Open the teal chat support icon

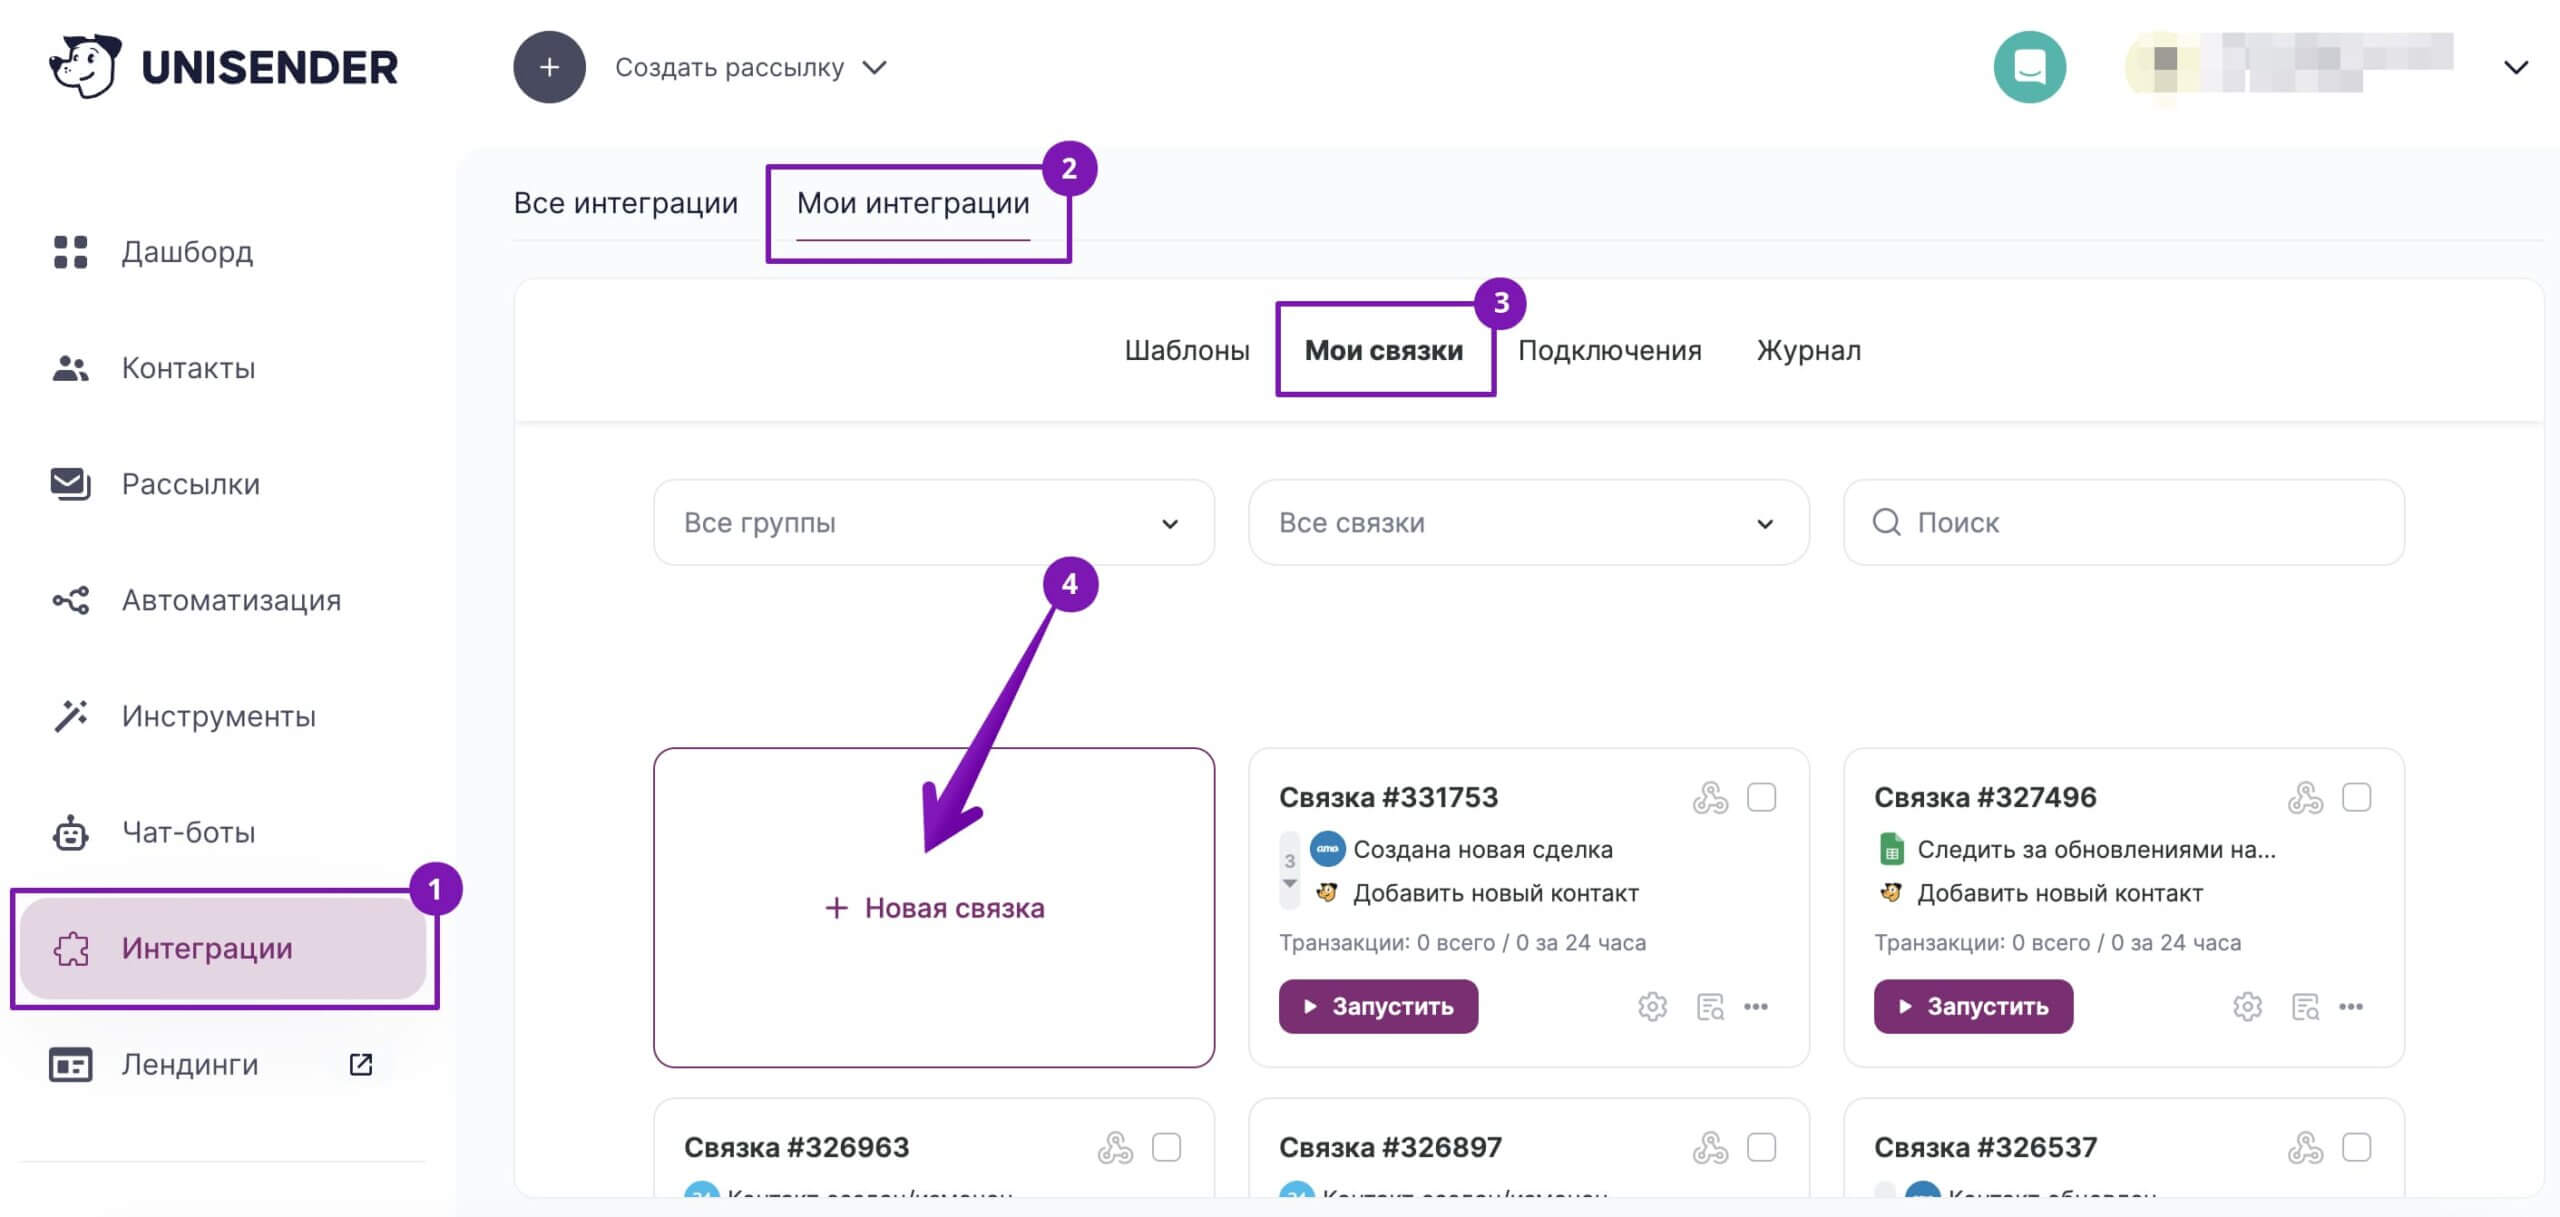tap(2029, 67)
